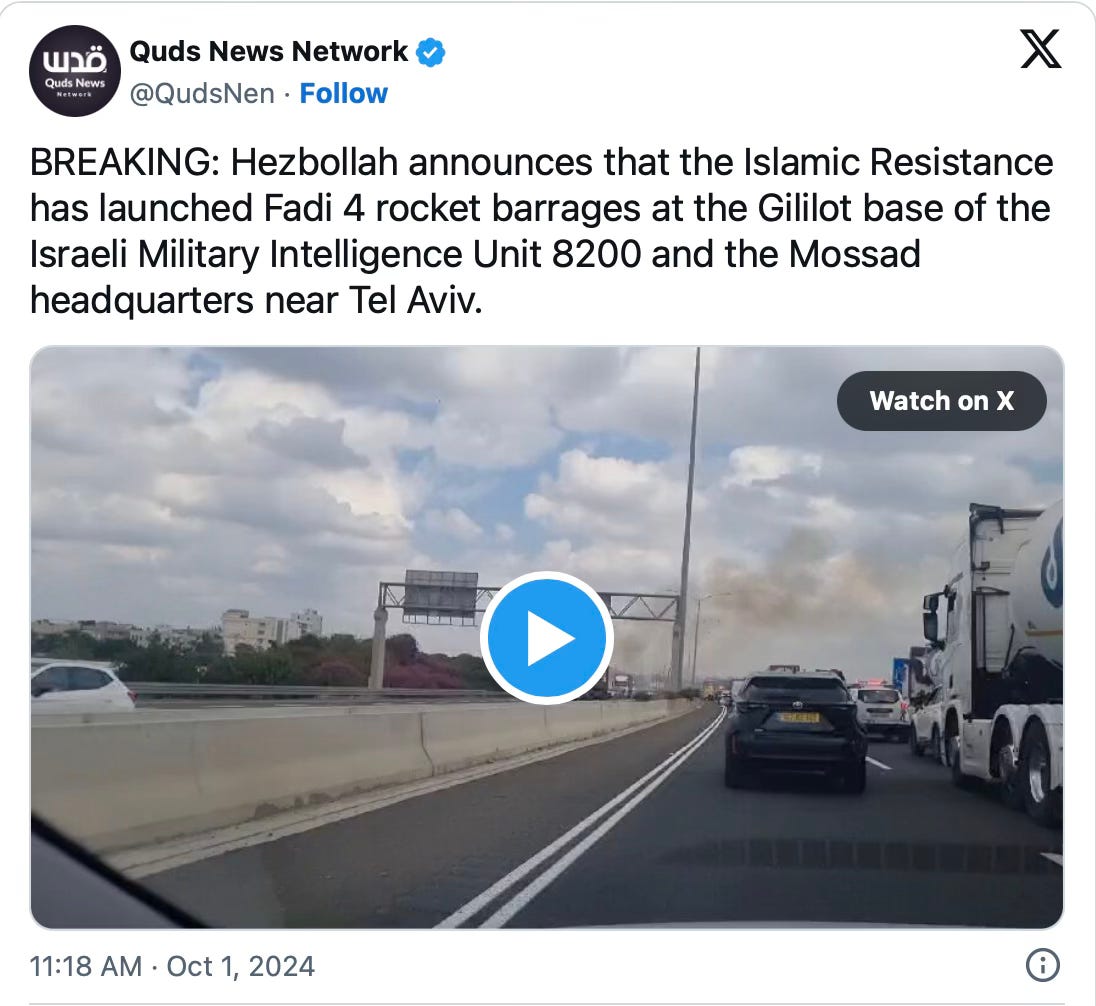Click the X logo icon
Image resolution: width=1096 pixels, height=1006 pixels.
(x=1041, y=49)
